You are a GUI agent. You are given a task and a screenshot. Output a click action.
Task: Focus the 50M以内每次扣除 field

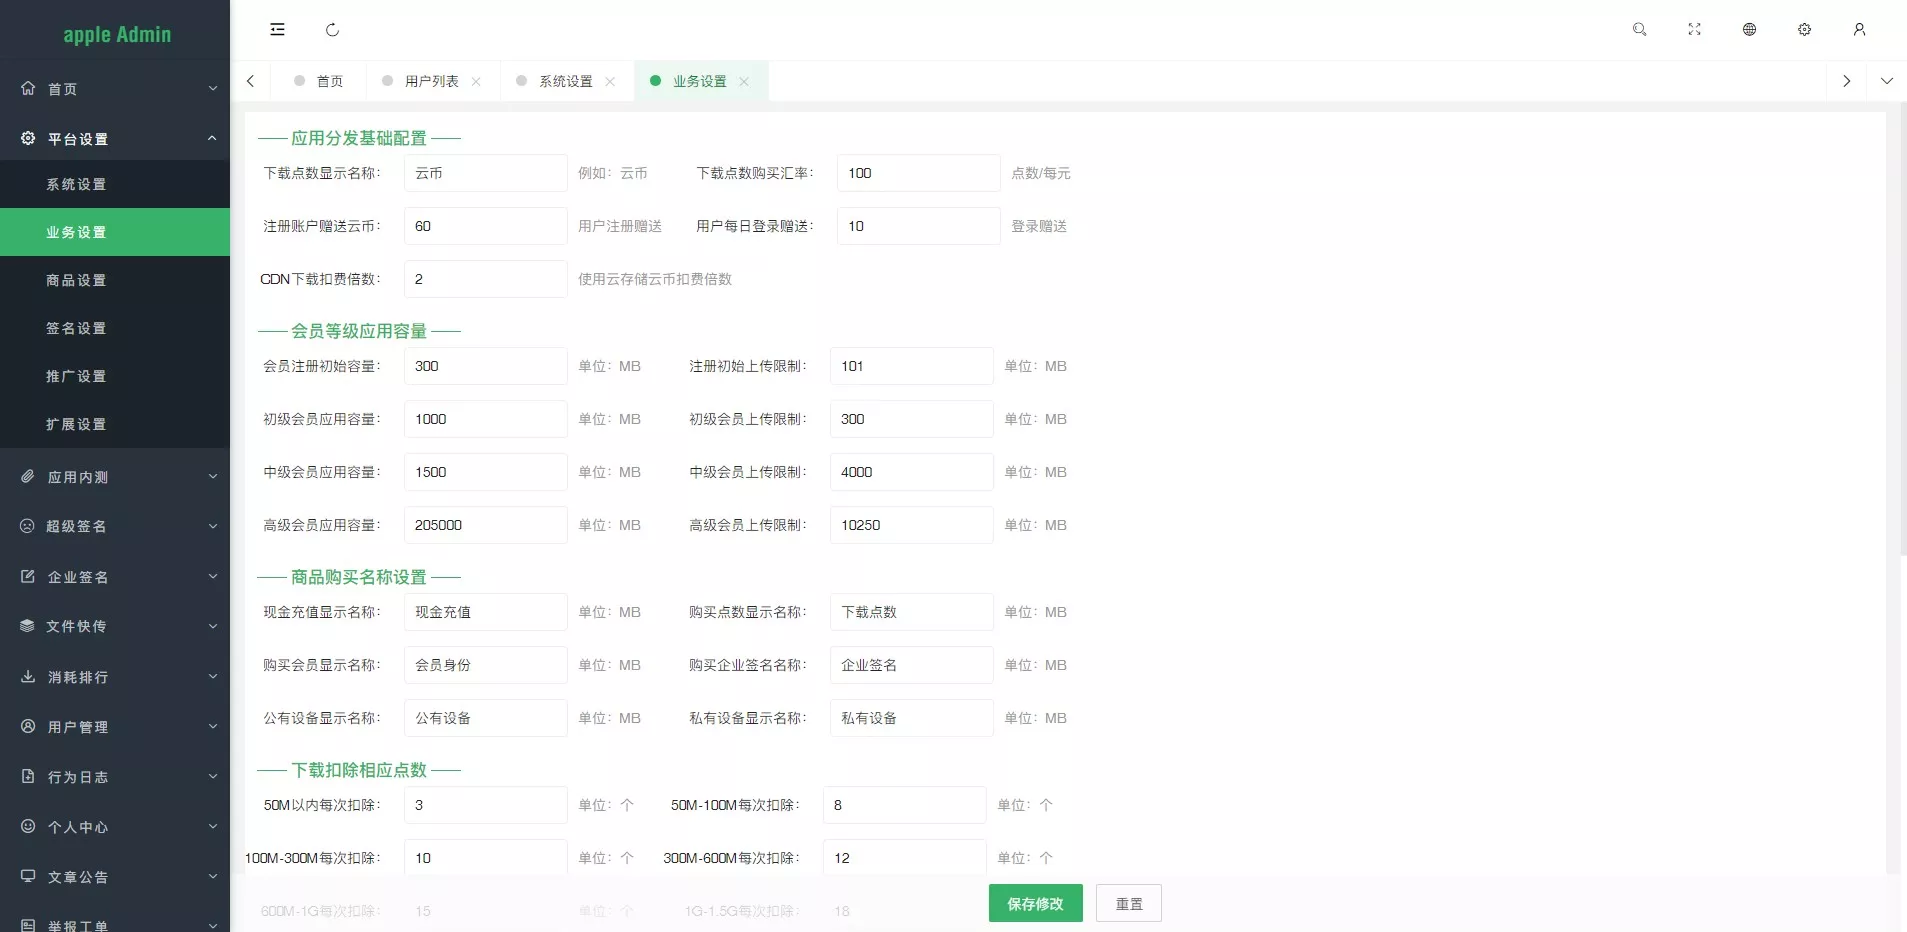click(x=485, y=805)
